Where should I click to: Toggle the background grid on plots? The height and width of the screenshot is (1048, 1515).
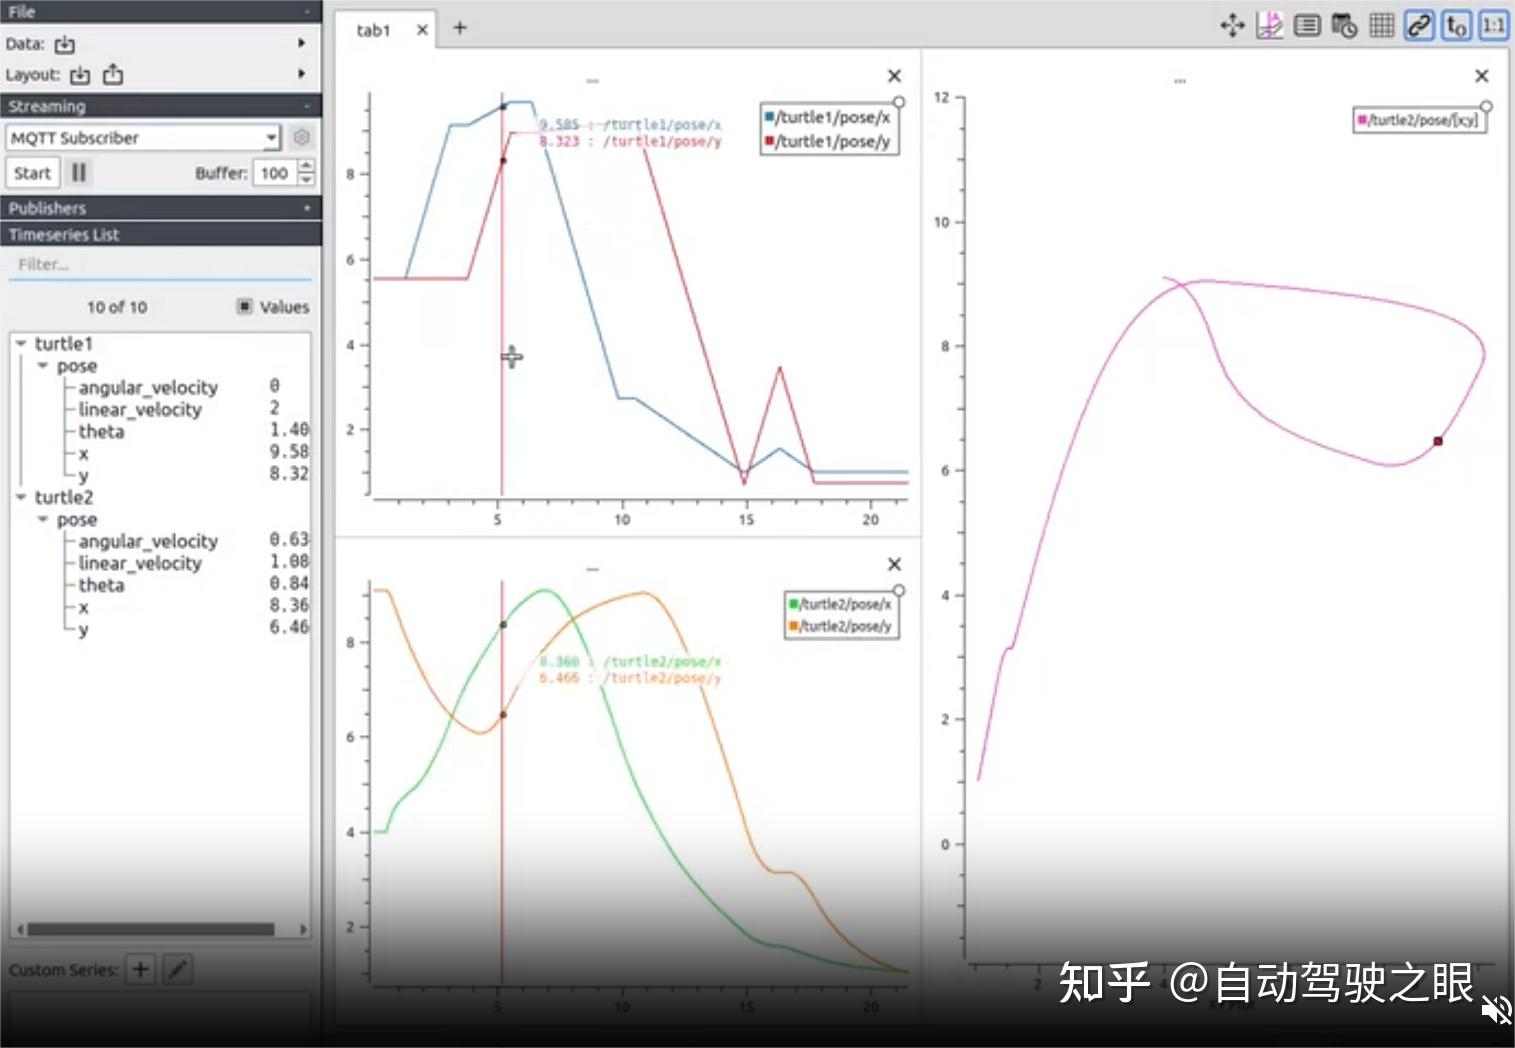[x=1381, y=26]
